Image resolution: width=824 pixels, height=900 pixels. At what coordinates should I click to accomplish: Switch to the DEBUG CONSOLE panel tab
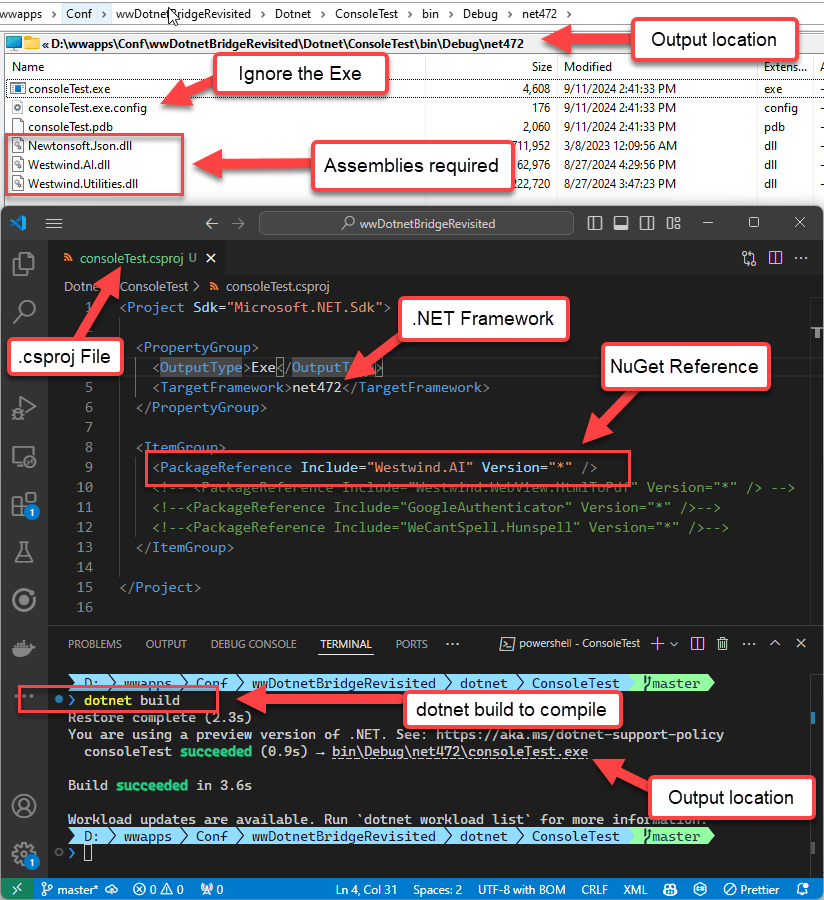pyautogui.click(x=253, y=644)
